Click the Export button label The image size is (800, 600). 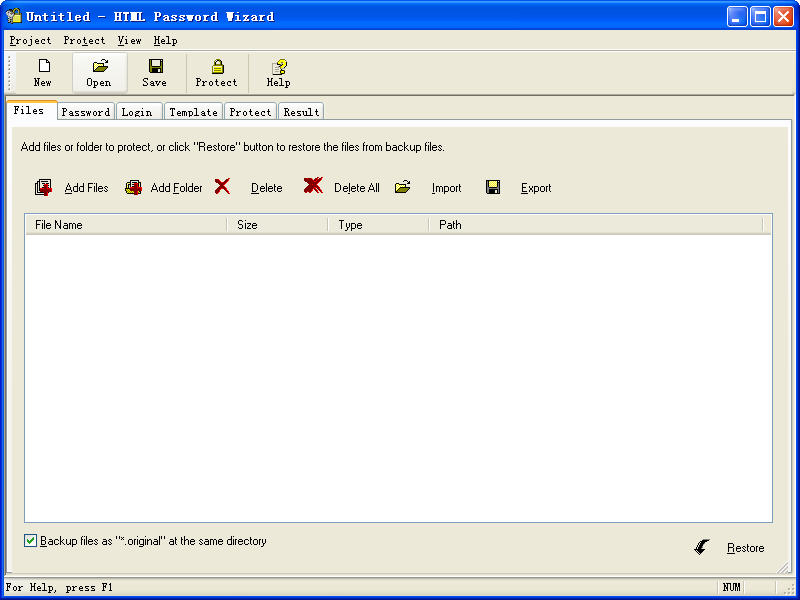coord(536,188)
